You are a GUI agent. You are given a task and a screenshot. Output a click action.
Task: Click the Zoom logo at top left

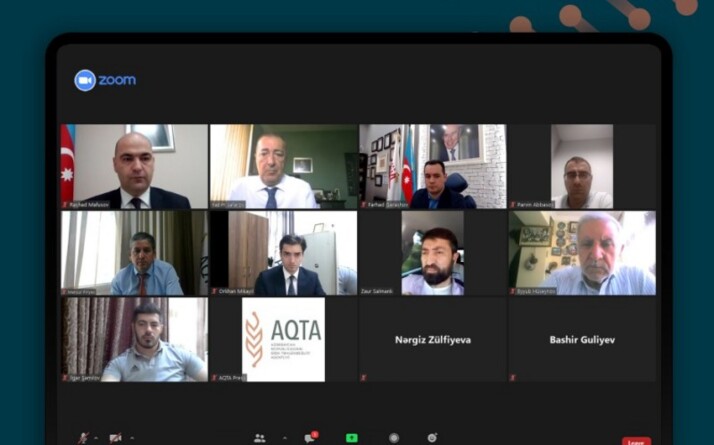click(x=105, y=80)
